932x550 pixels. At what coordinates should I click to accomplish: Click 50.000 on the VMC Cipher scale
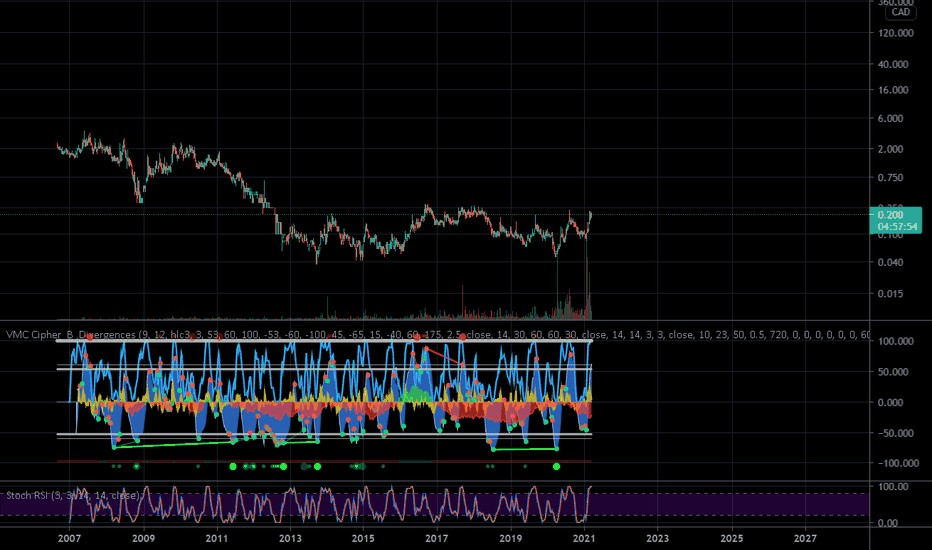(x=893, y=372)
